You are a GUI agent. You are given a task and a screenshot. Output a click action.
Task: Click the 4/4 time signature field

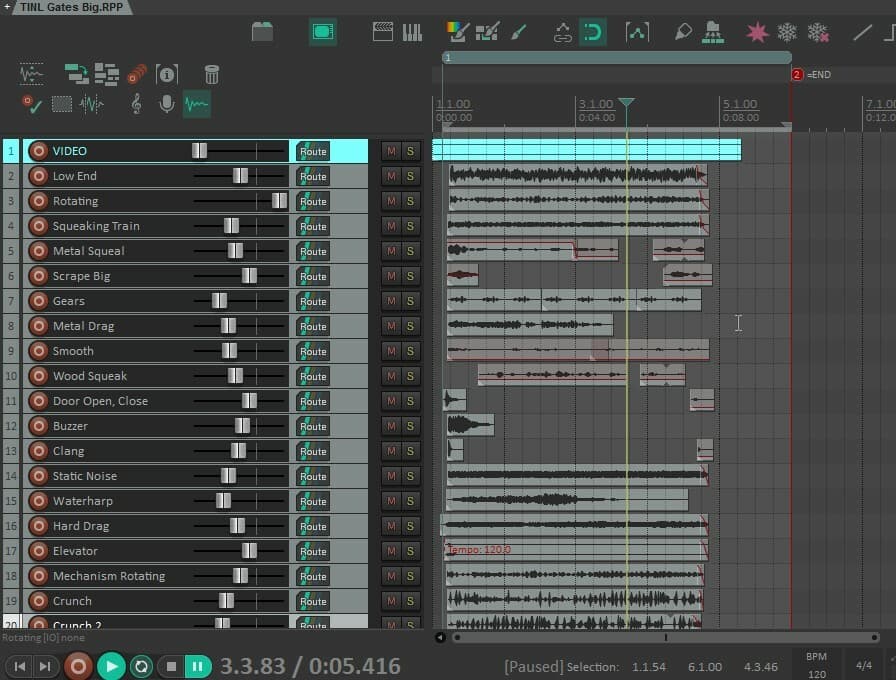coord(863,666)
